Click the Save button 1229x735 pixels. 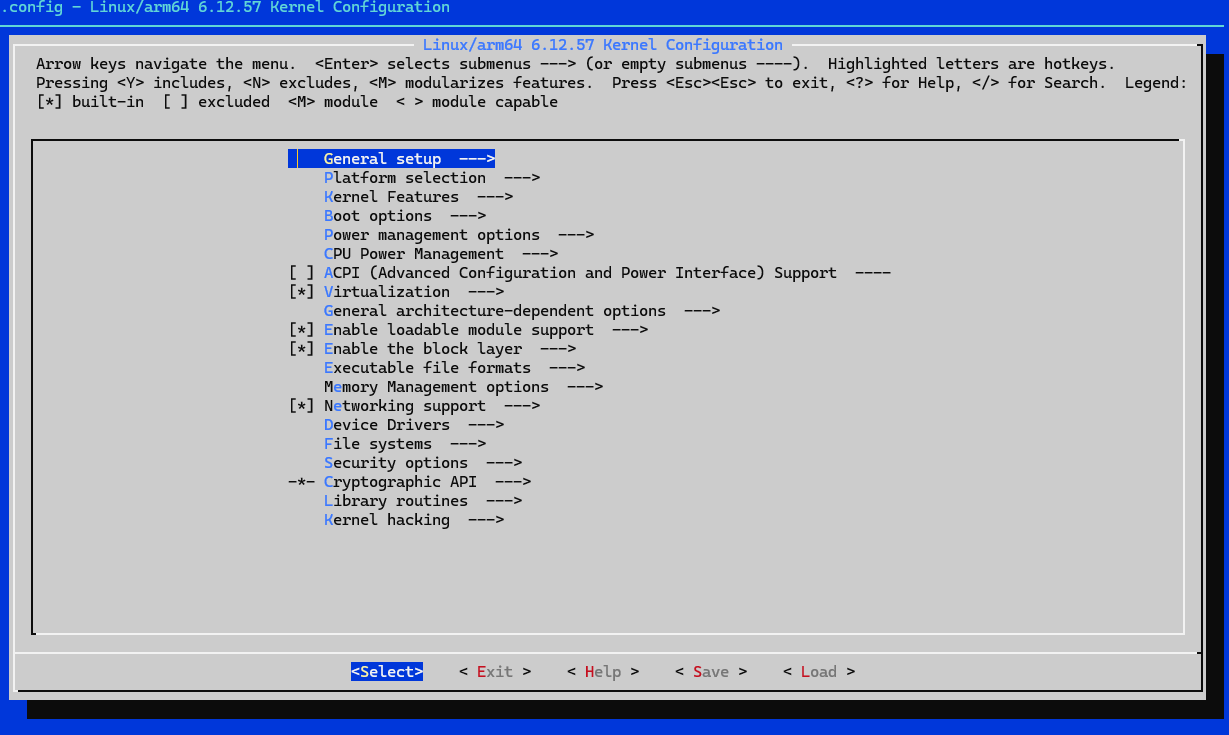click(x=711, y=672)
